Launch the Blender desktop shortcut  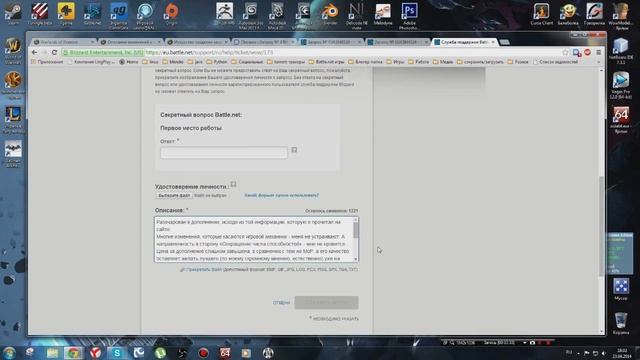(x=330, y=14)
